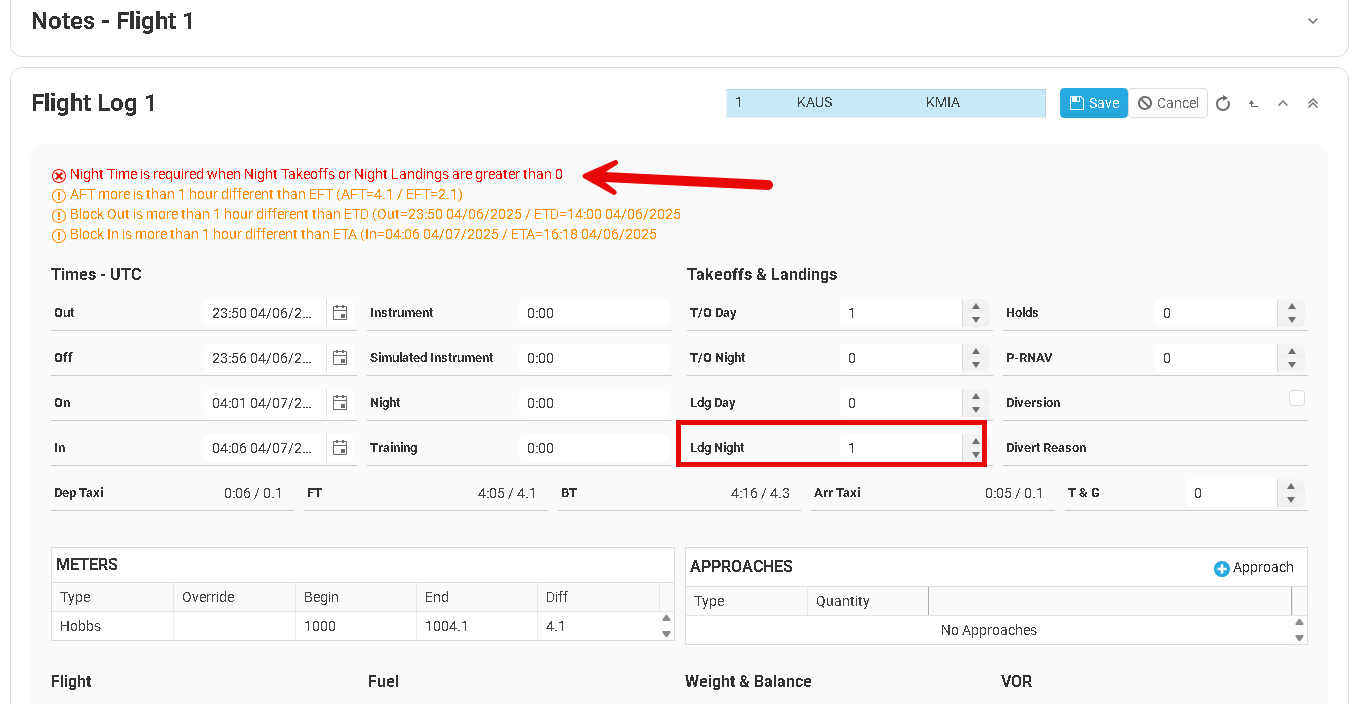Increase the T/O Night count

click(976, 352)
